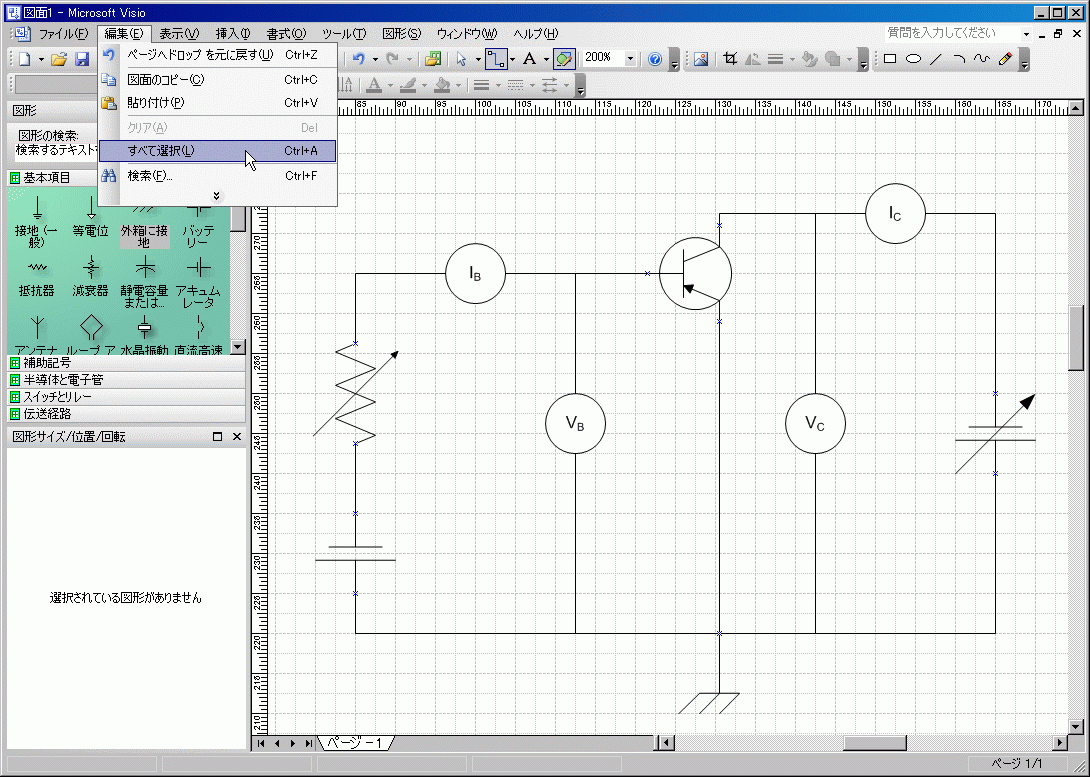Image resolution: width=1090 pixels, height=777 pixels.
Task: Choose the Pencil tool icon
Action: click(x=1005, y=59)
